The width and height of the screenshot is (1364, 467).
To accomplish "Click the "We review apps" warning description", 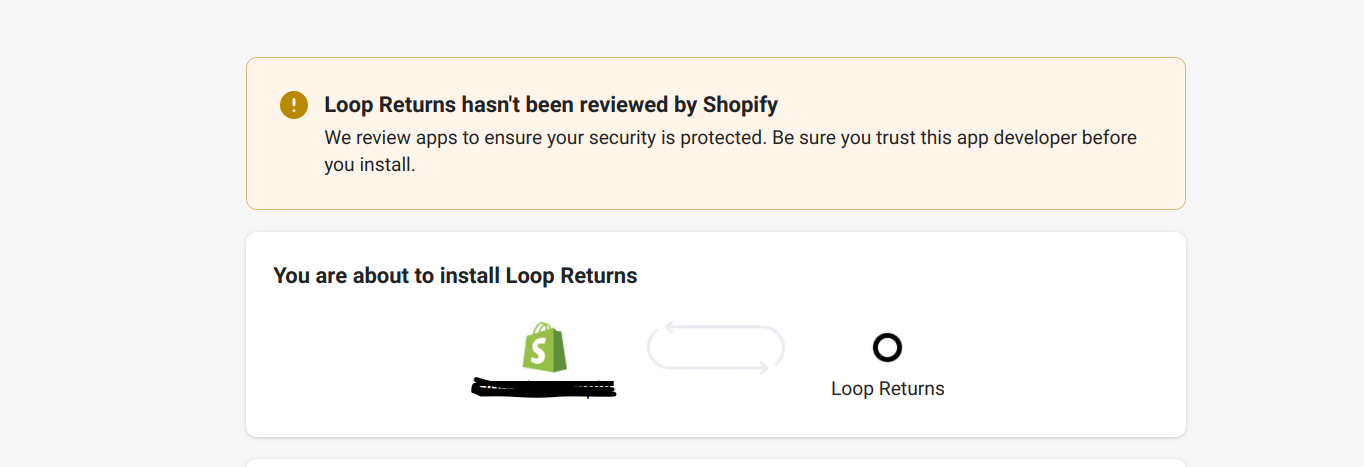I will pos(731,151).
